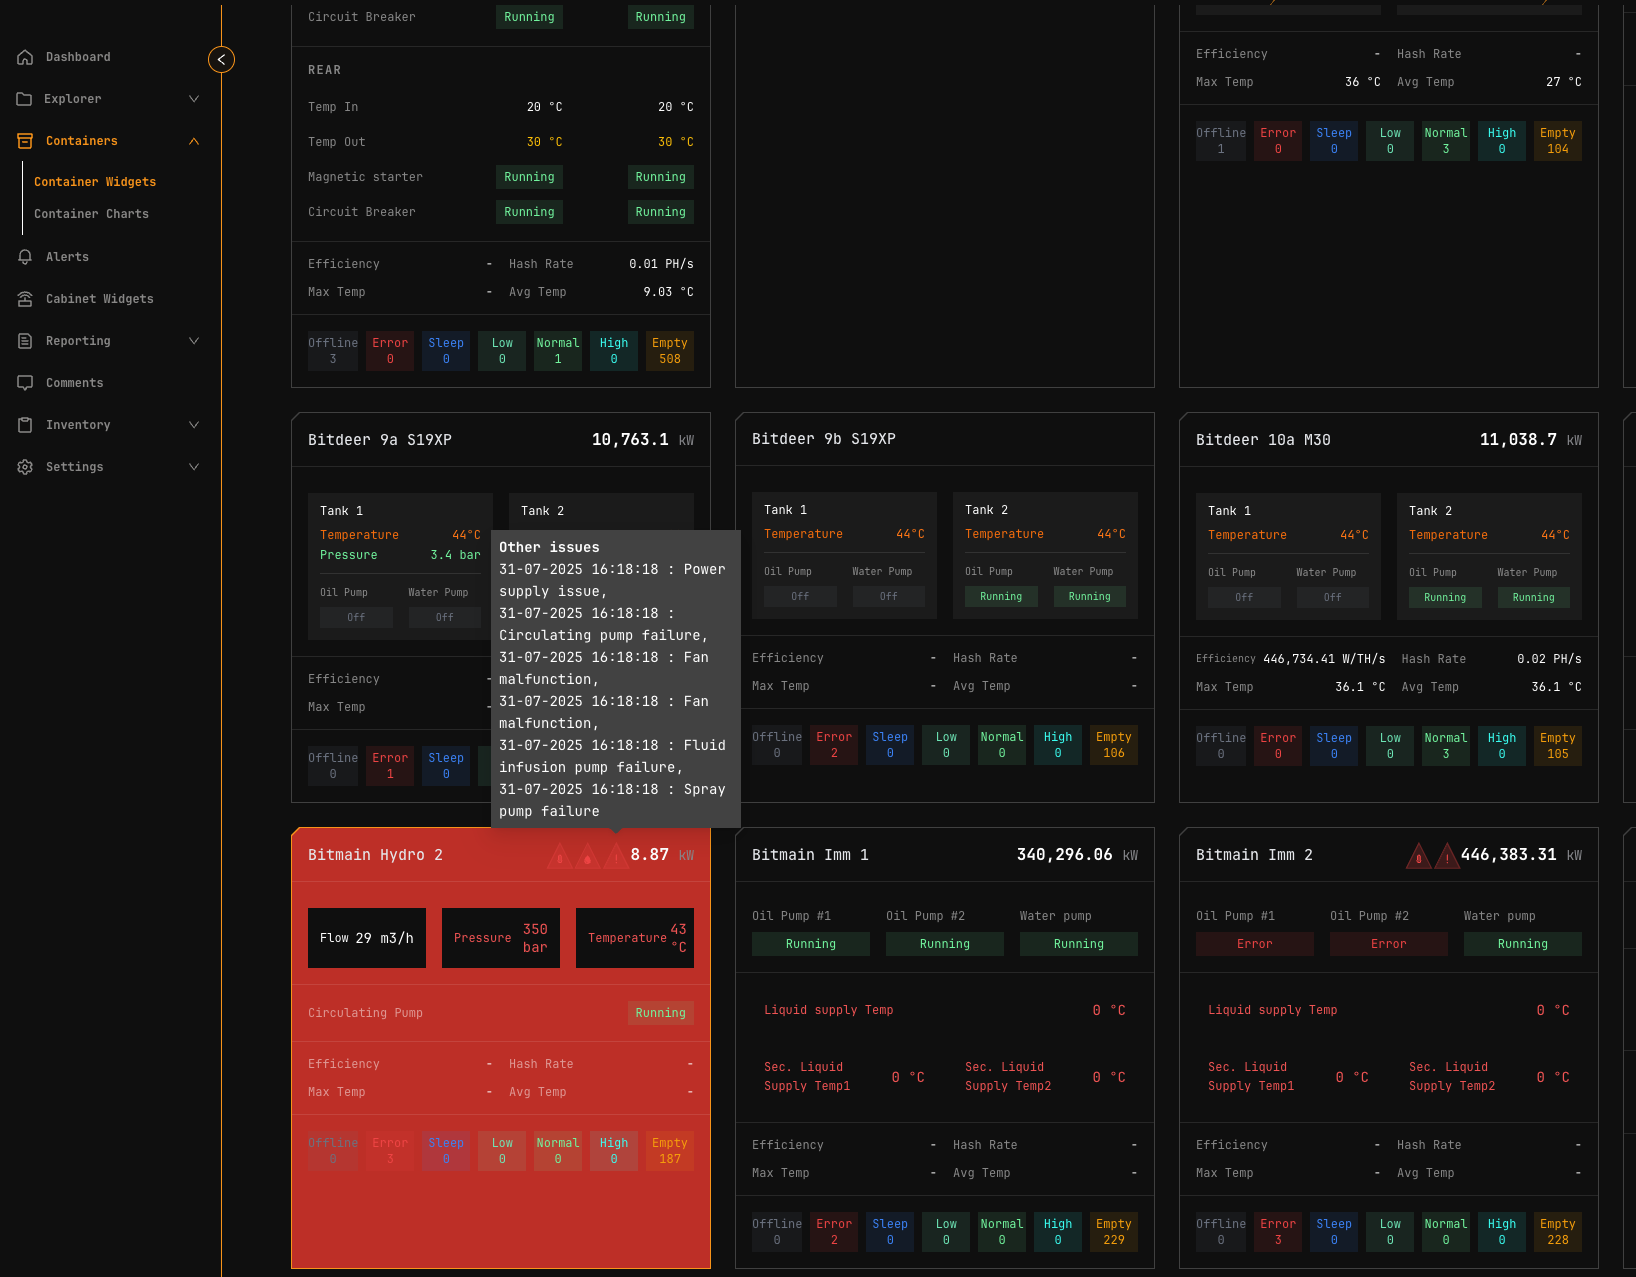Select the Comments icon
The height and width of the screenshot is (1277, 1636).
point(25,383)
